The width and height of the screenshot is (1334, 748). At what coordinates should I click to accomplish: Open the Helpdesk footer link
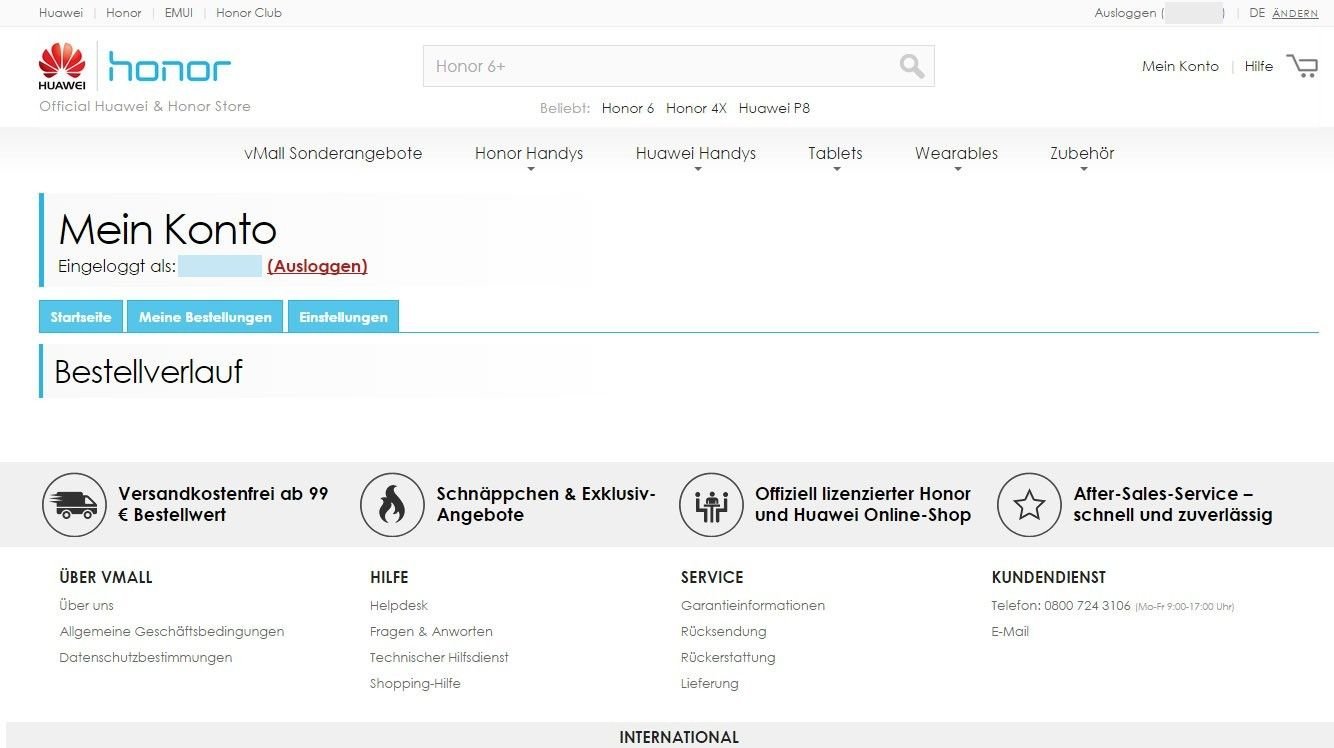(399, 605)
